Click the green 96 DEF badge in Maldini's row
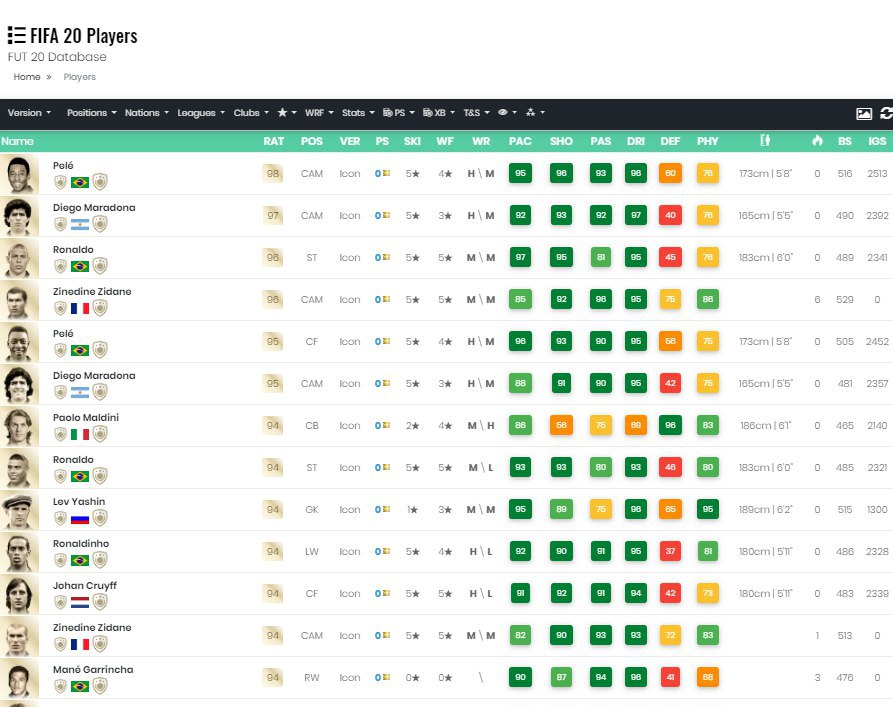Viewport: 893px width, 707px height. (670, 425)
